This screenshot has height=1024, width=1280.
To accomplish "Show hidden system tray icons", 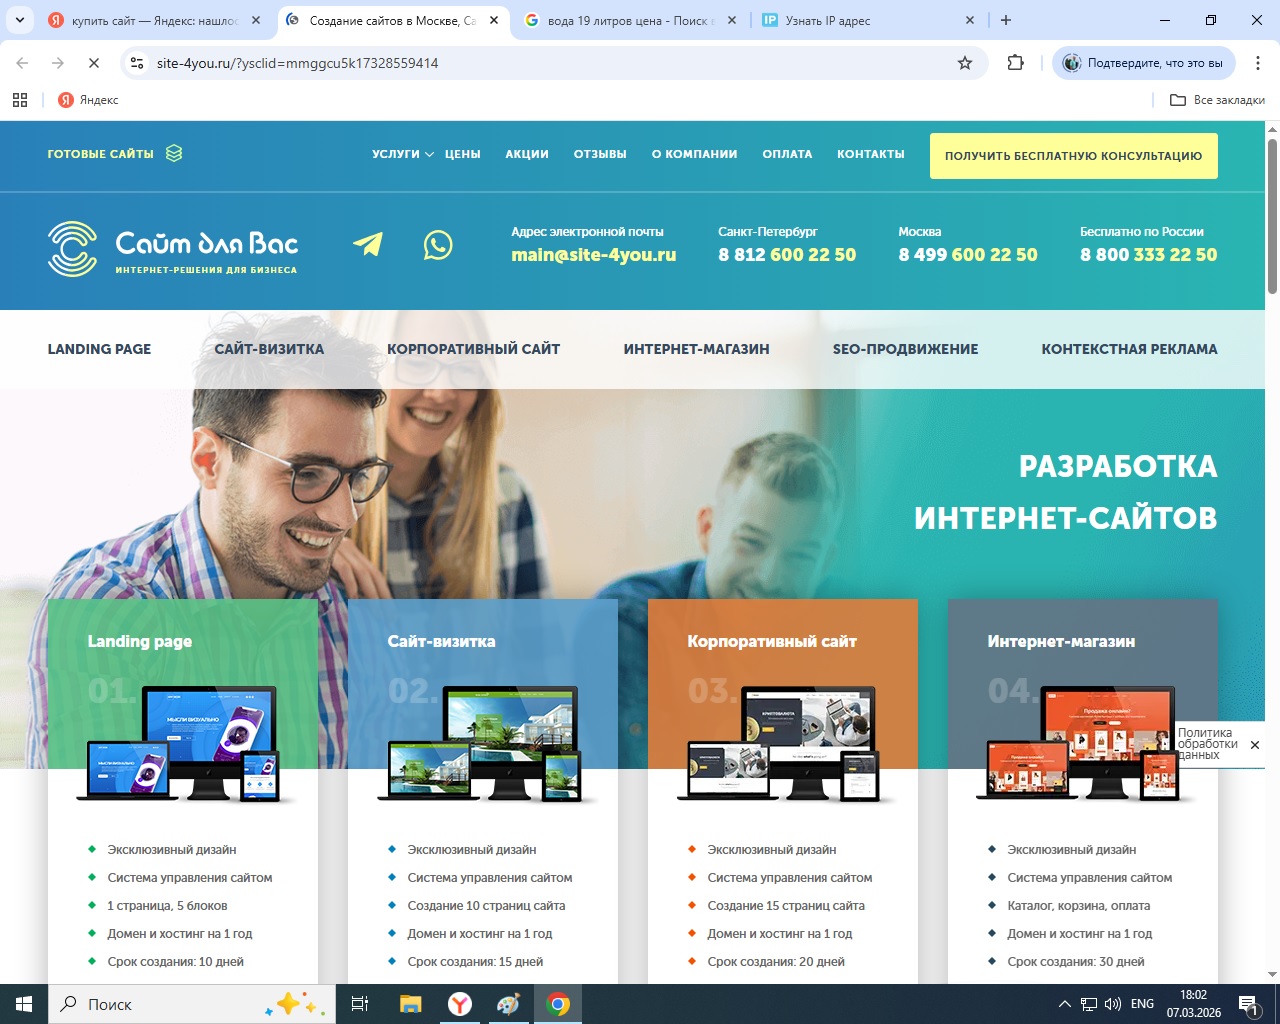I will coord(1065,1004).
